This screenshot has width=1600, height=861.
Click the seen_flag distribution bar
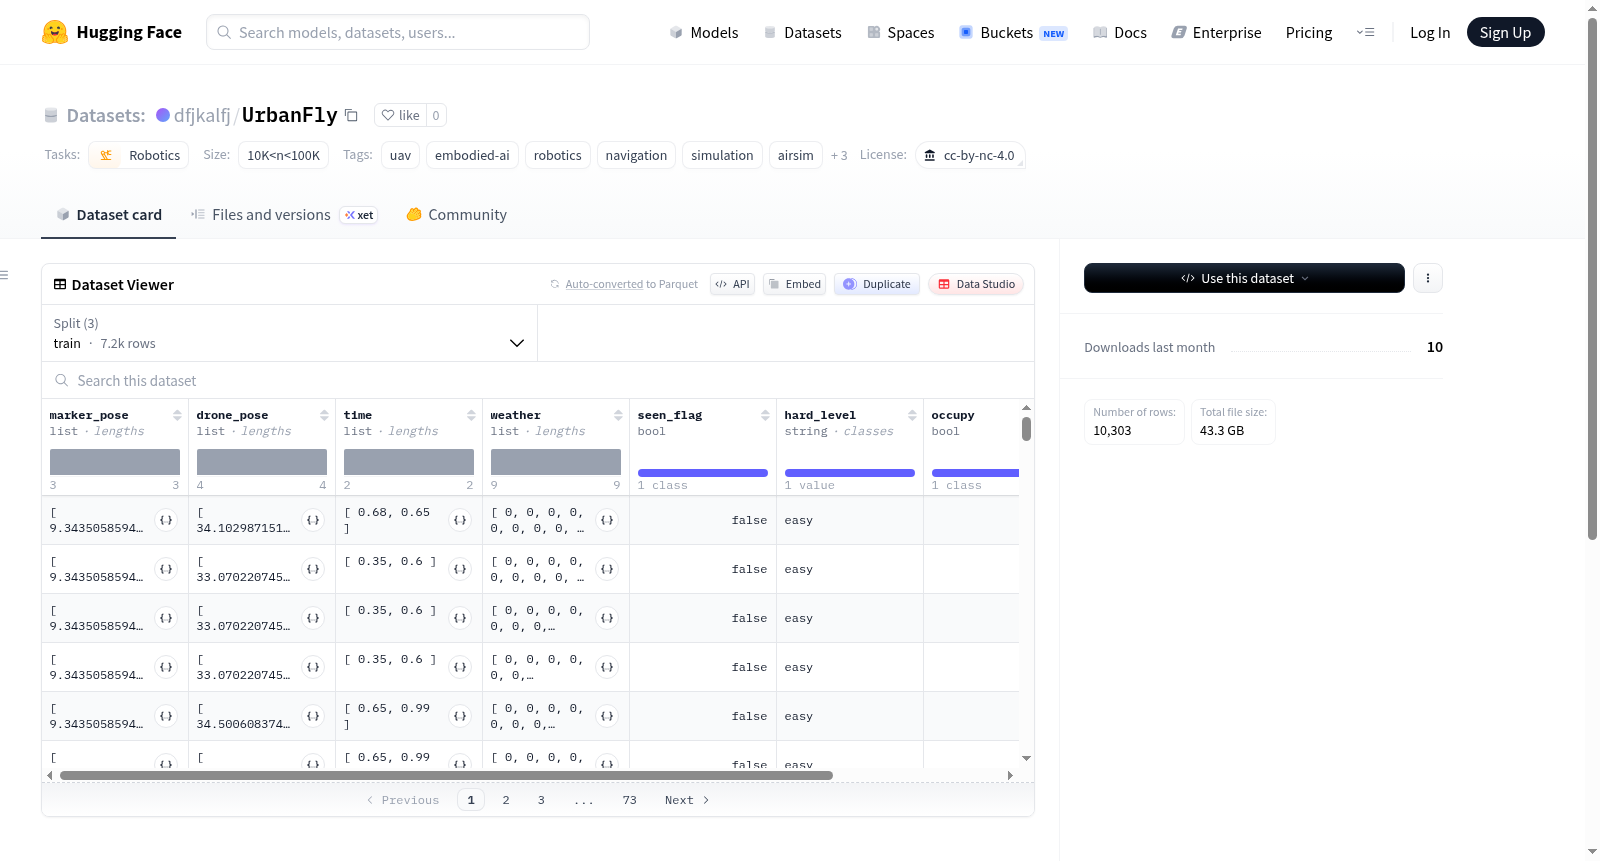click(703, 473)
